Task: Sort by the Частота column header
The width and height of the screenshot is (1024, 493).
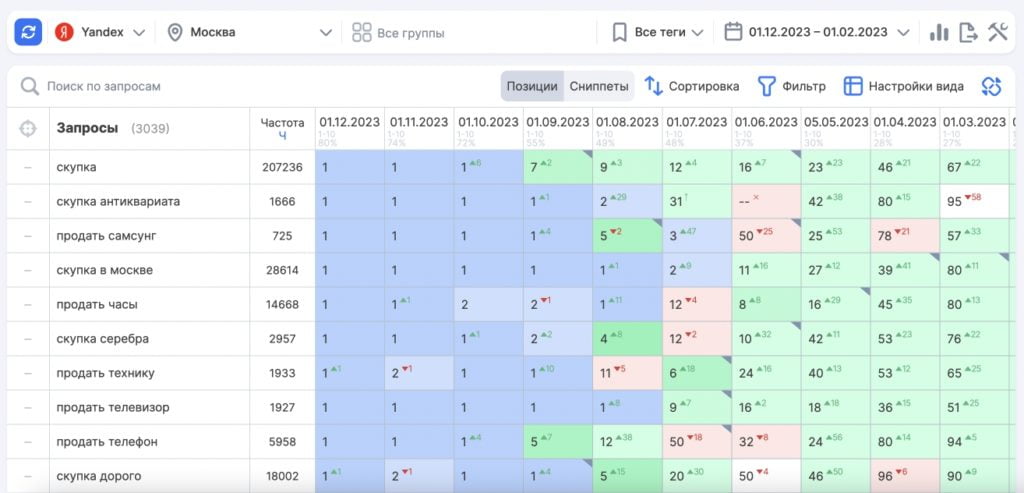Action: pyautogui.click(x=282, y=128)
